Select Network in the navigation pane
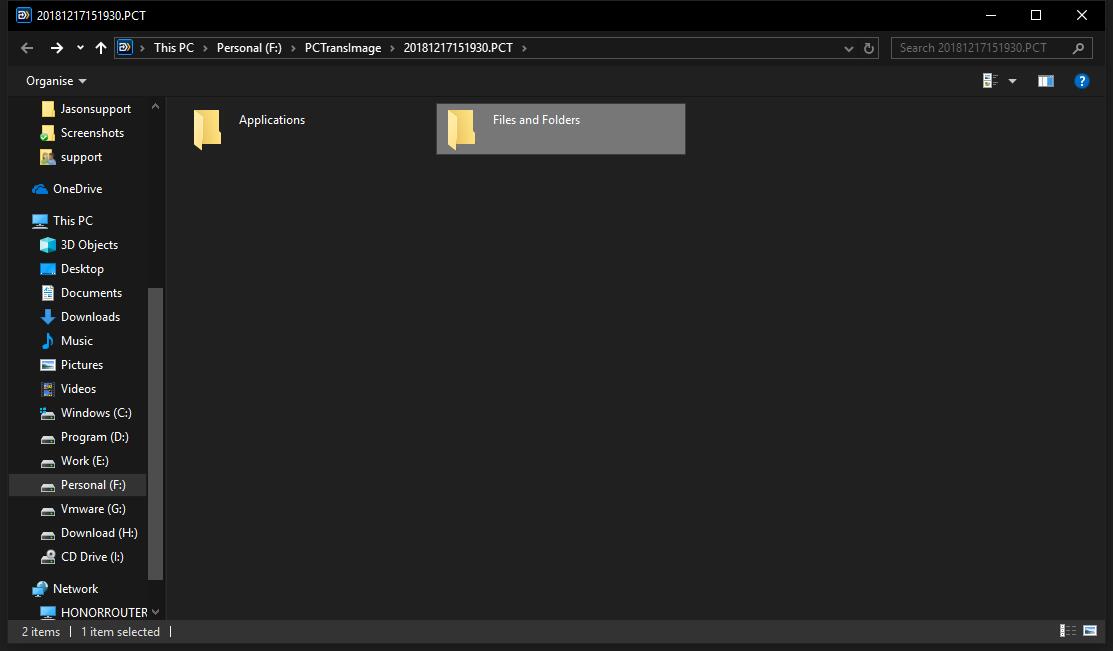This screenshot has height=651, width=1113. (65, 589)
